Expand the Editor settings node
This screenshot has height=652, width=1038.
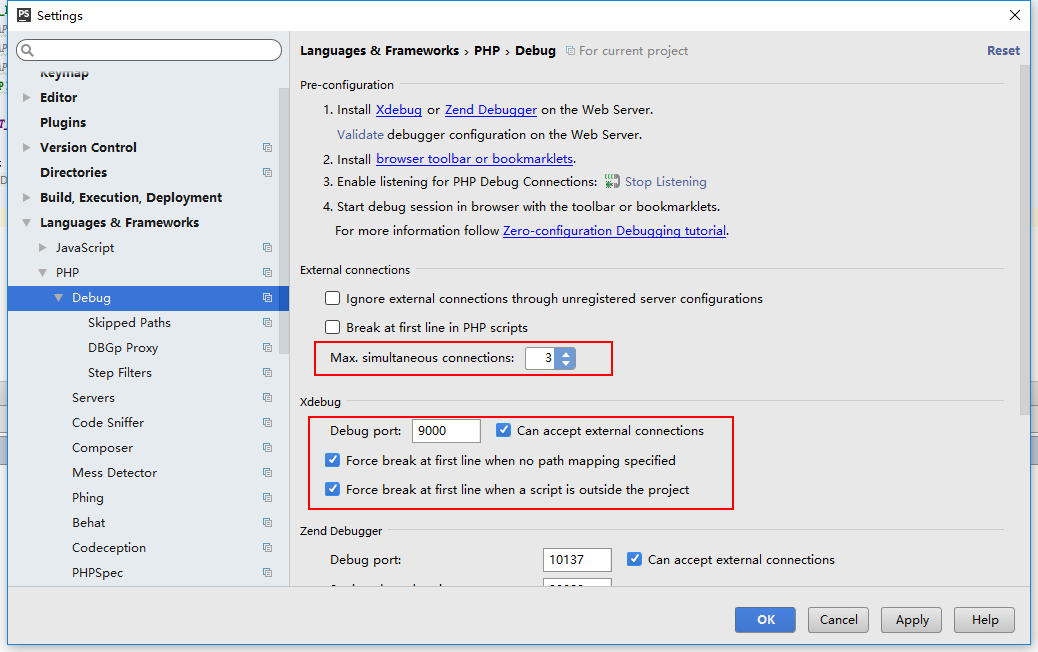click(x=26, y=97)
